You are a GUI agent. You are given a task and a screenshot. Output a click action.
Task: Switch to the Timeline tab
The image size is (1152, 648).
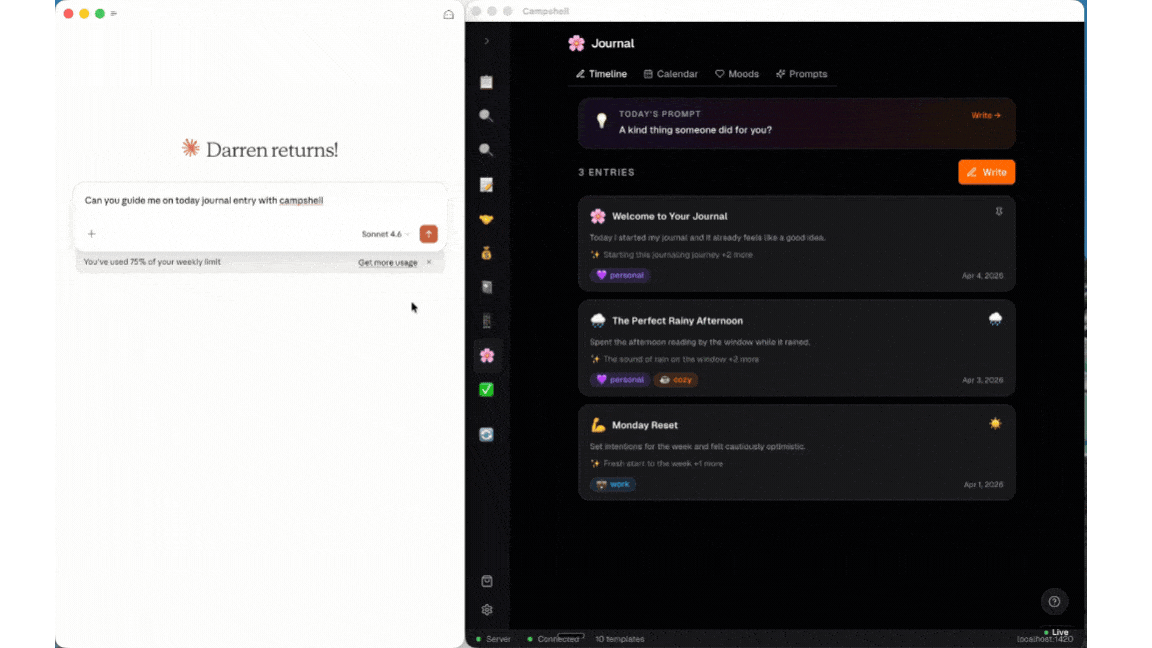pos(601,74)
